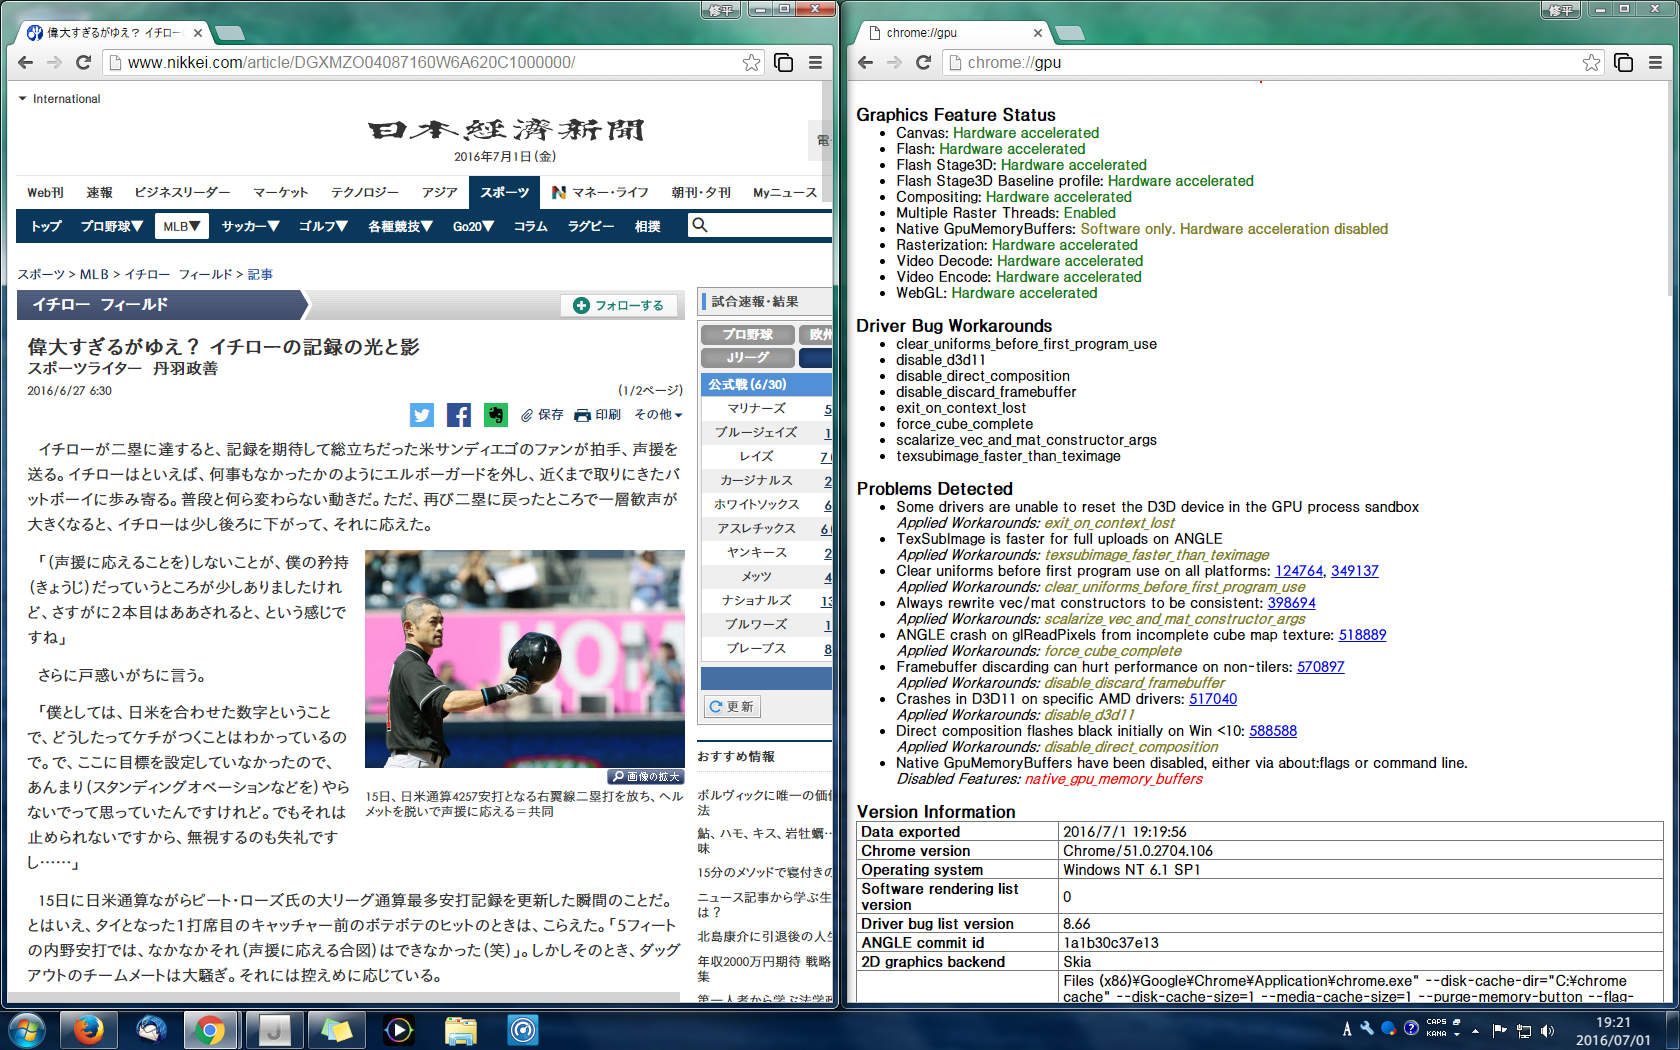Screen dimensions: 1680x1050
Task: Click the extension icon beside Nikkei star
Action: [x=784, y=63]
